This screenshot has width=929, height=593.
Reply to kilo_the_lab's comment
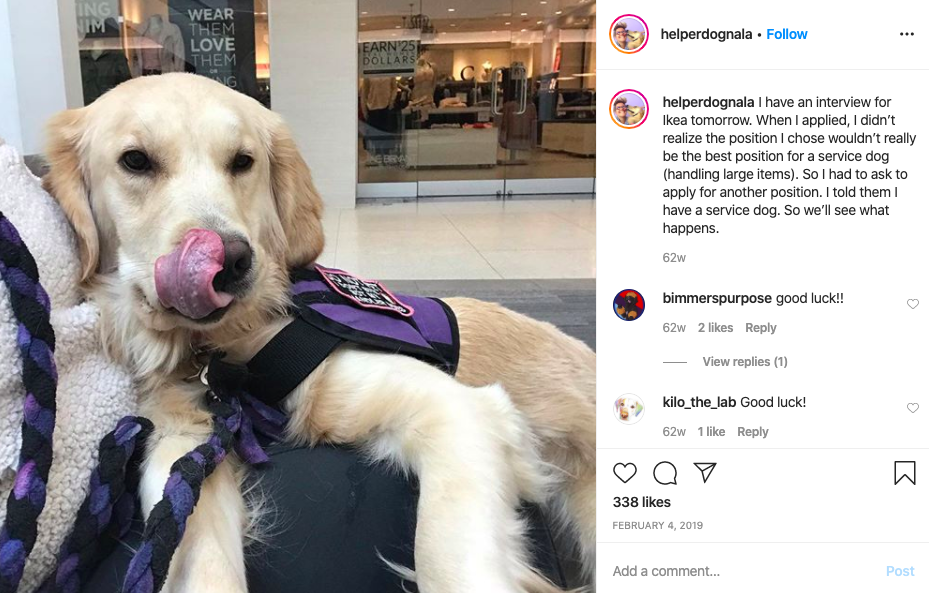[752, 432]
